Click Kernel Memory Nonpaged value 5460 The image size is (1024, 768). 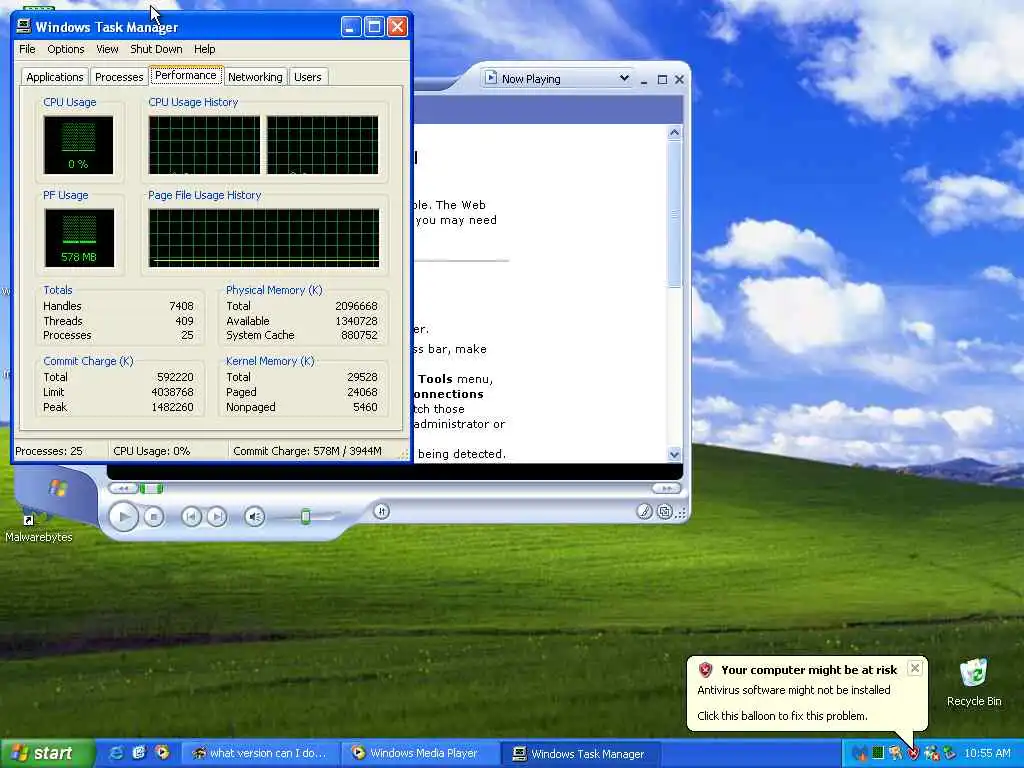coord(365,407)
